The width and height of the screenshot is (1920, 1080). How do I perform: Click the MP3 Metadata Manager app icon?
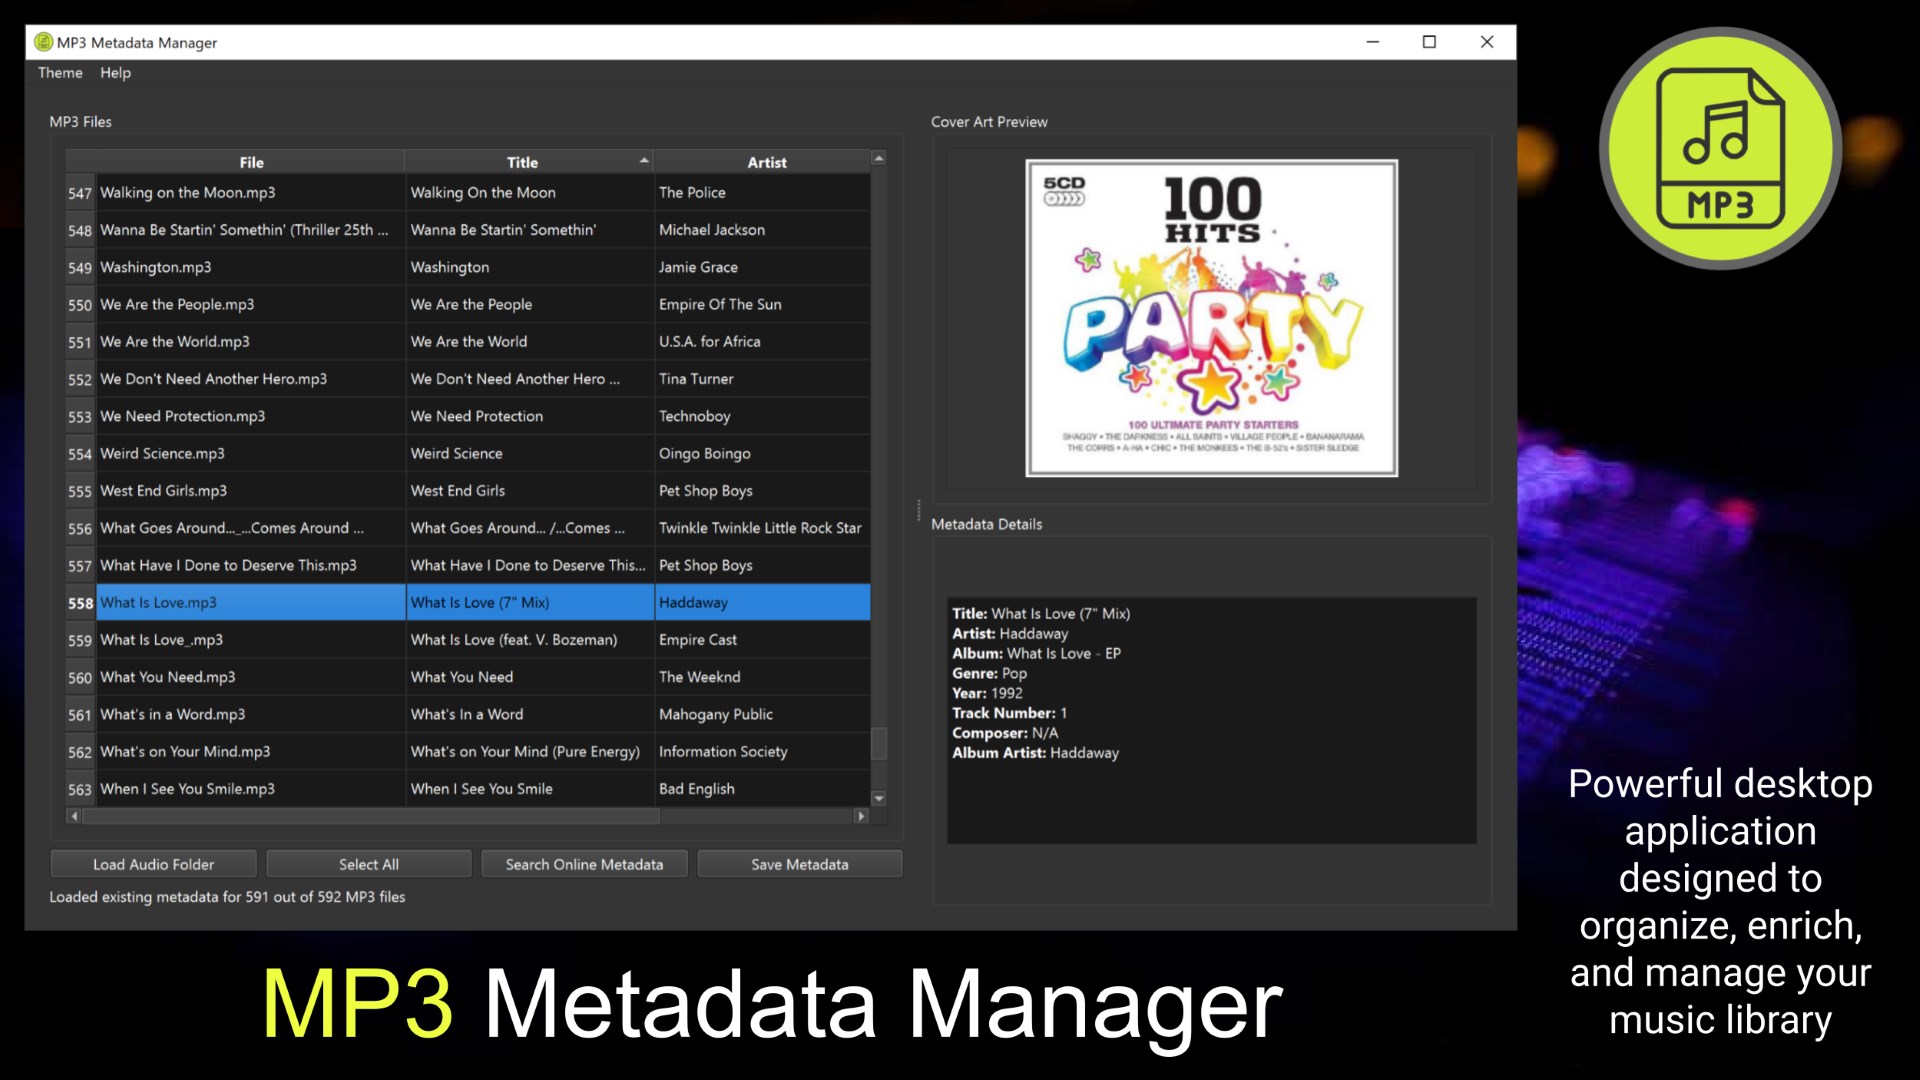pyautogui.click(x=43, y=42)
